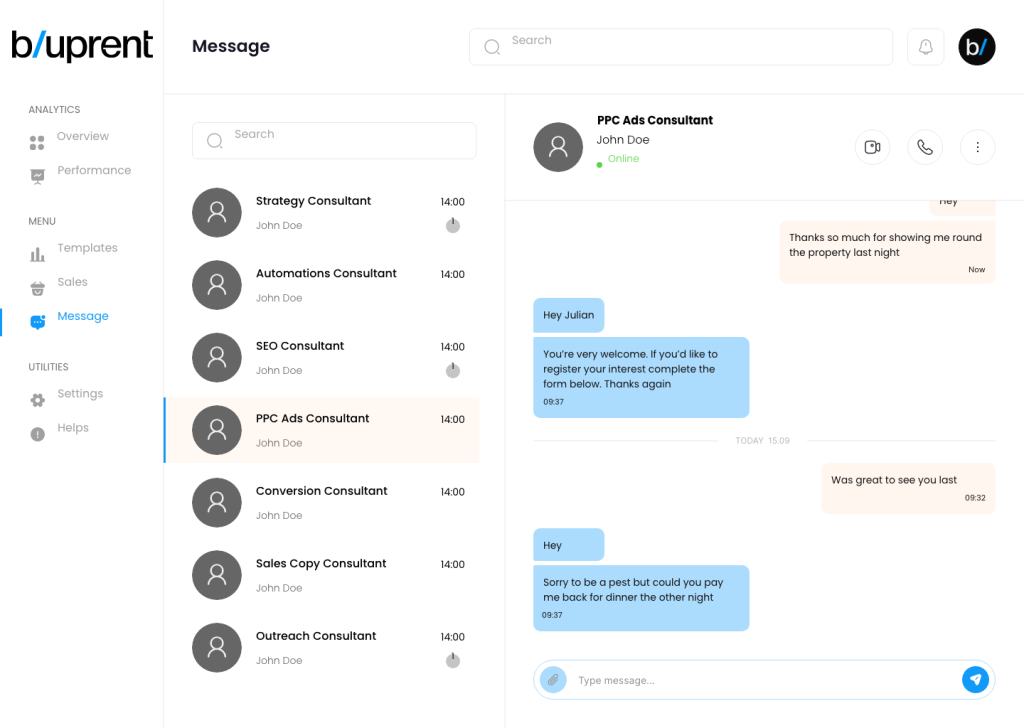
Task: Go to Performance page
Action: tap(93, 171)
